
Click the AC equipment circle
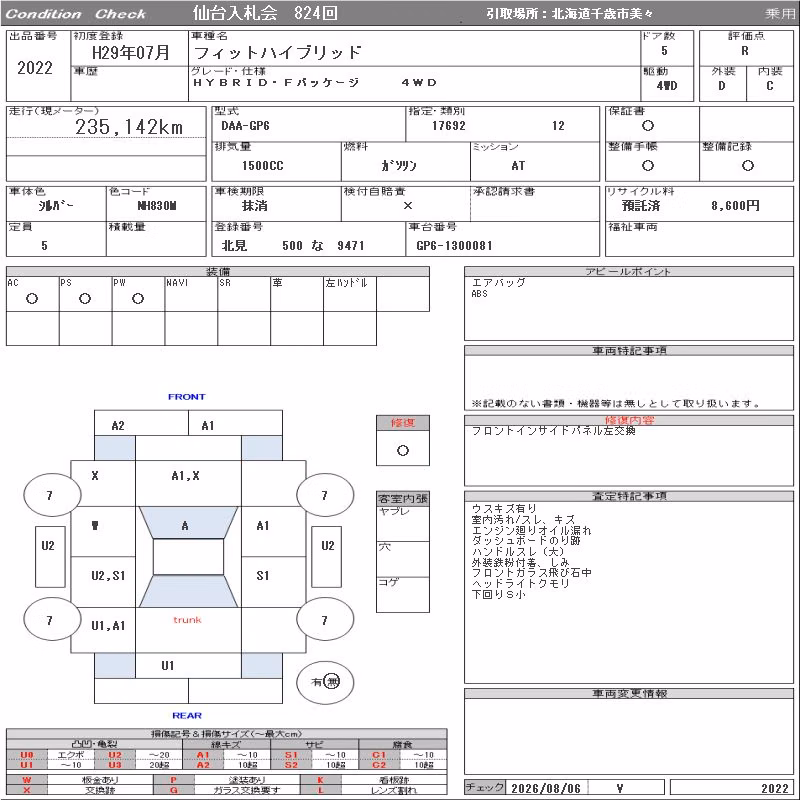[x=32, y=298]
